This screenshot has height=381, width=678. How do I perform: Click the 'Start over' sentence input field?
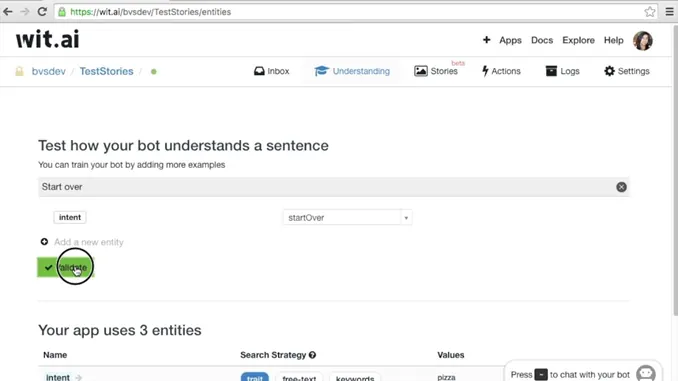point(333,187)
